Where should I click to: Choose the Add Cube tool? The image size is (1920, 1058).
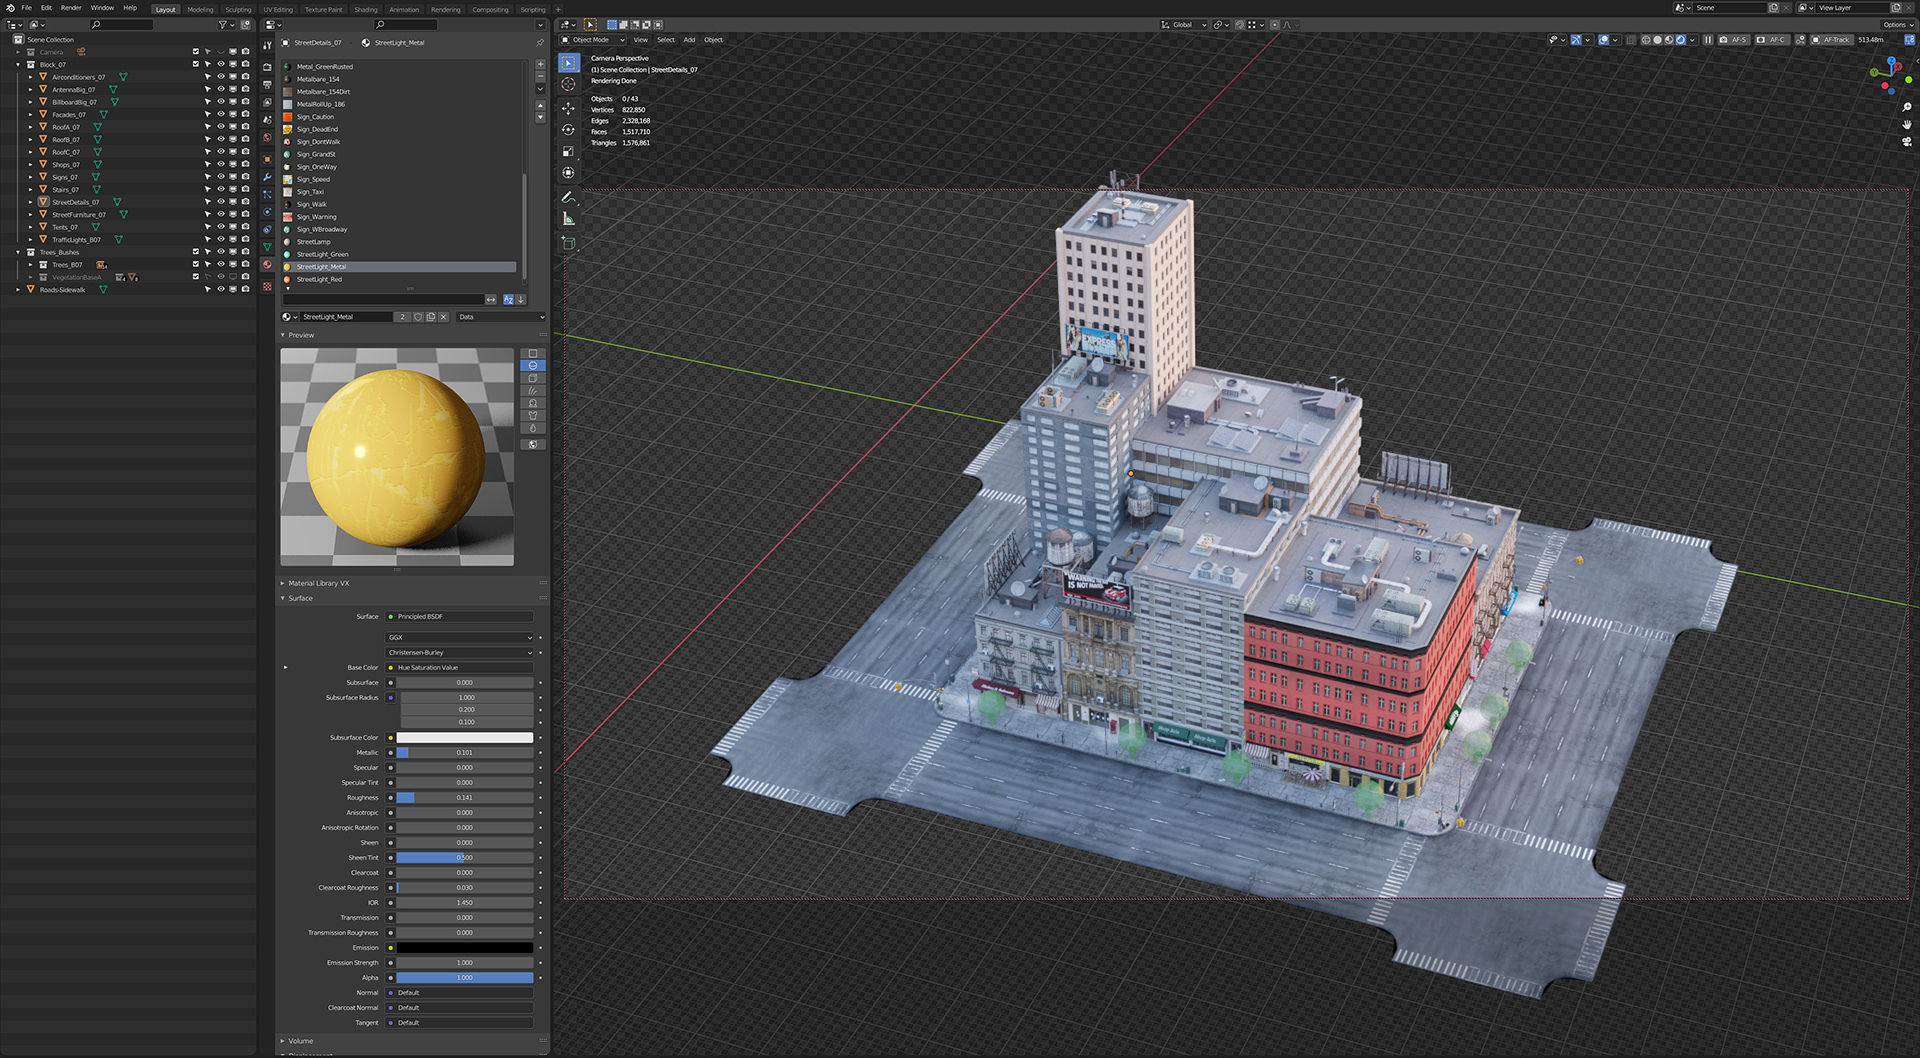pos(568,243)
